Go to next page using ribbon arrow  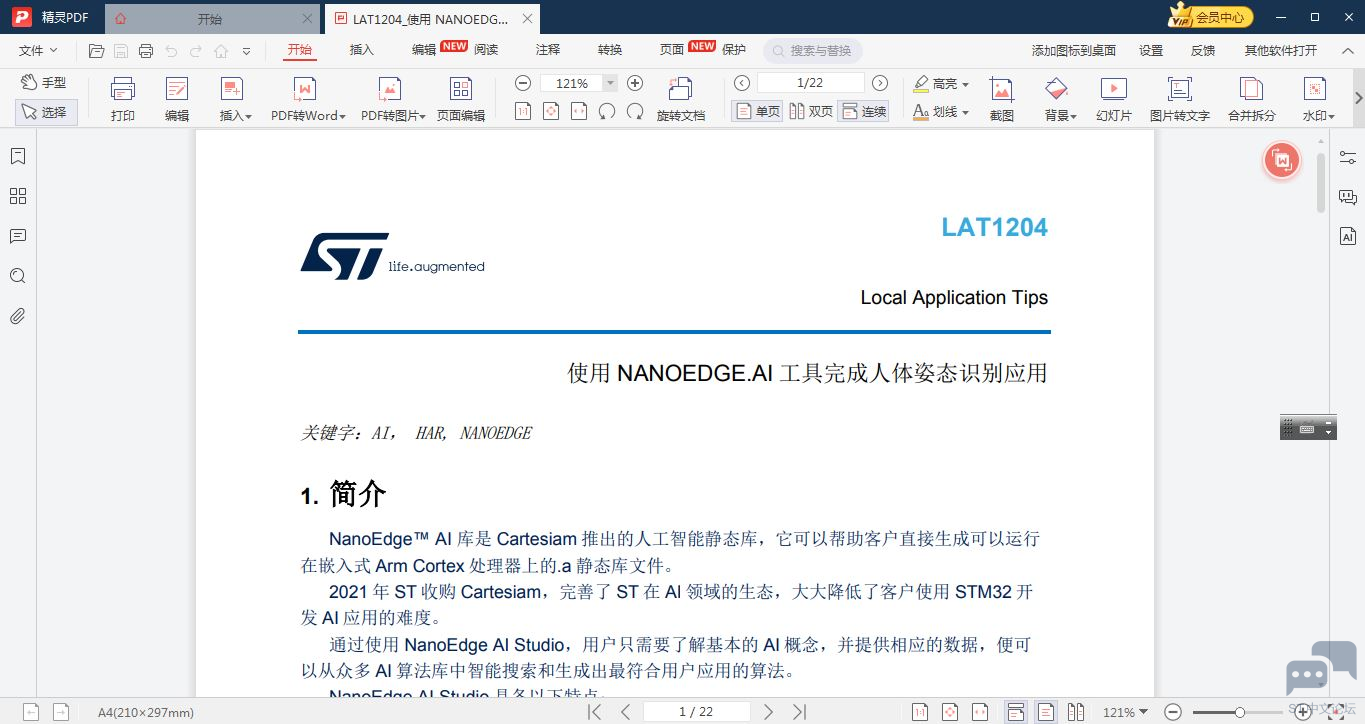[x=880, y=83]
